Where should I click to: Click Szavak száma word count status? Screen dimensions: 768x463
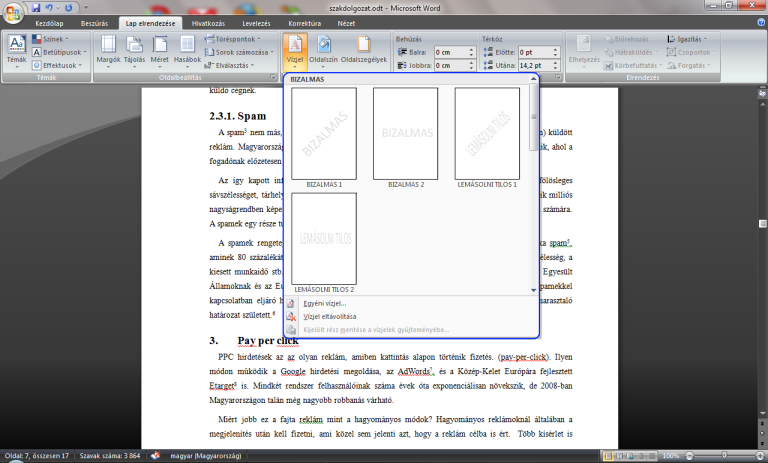tap(110, 456)
